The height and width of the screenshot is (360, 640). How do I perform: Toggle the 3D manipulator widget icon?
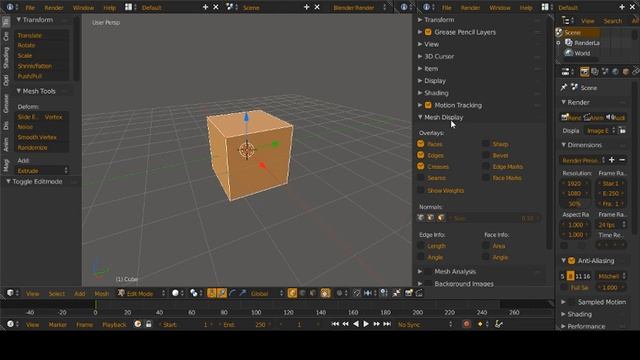click(211, 293)
